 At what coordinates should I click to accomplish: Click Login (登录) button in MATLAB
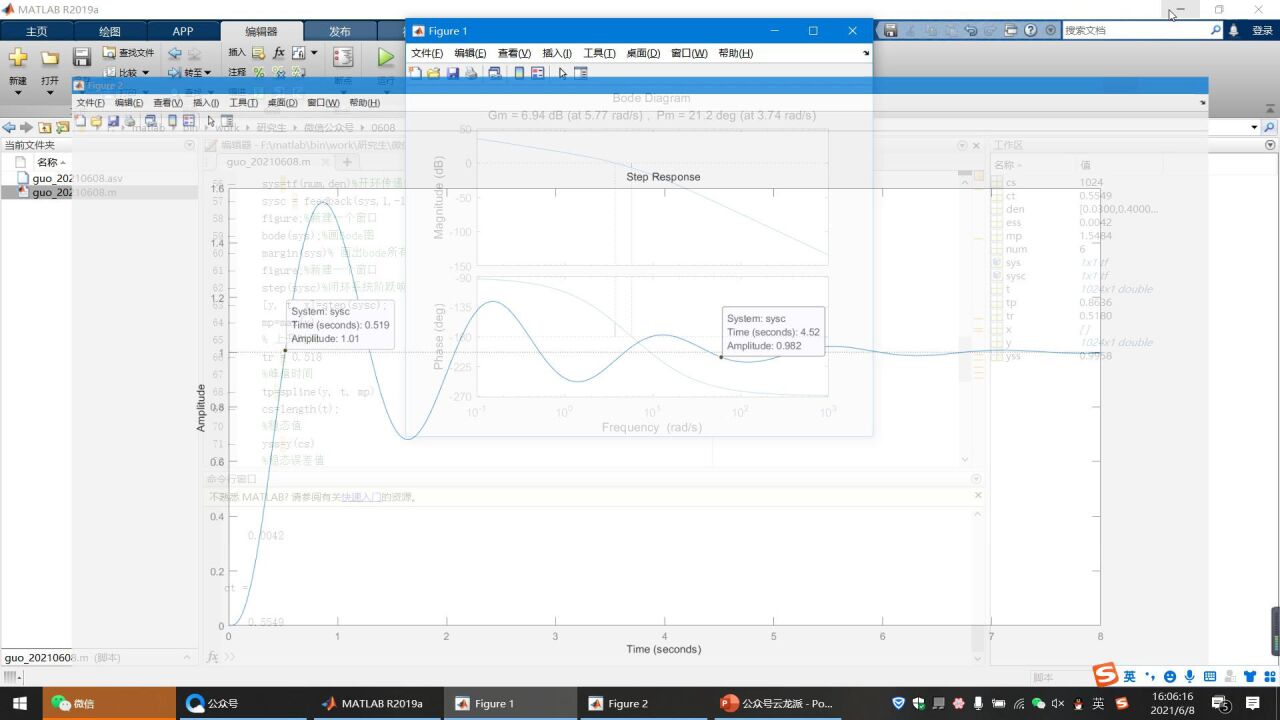coord(1262,31)
